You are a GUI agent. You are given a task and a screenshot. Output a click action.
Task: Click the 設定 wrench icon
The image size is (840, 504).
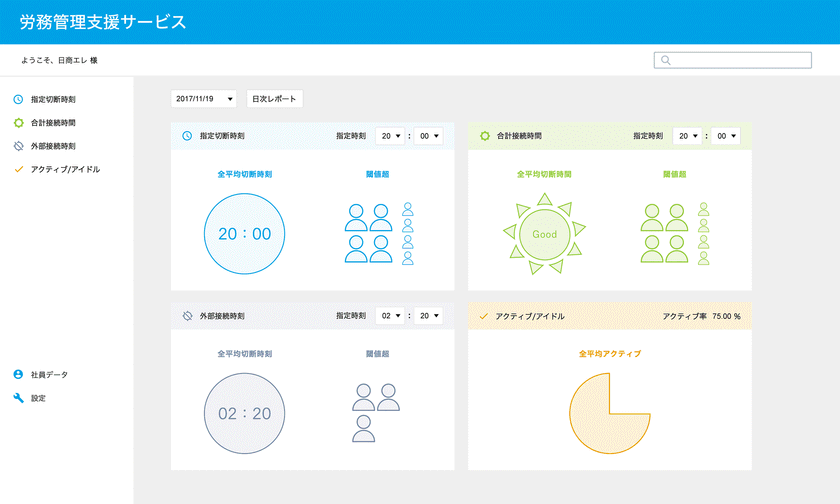[18, 398]
